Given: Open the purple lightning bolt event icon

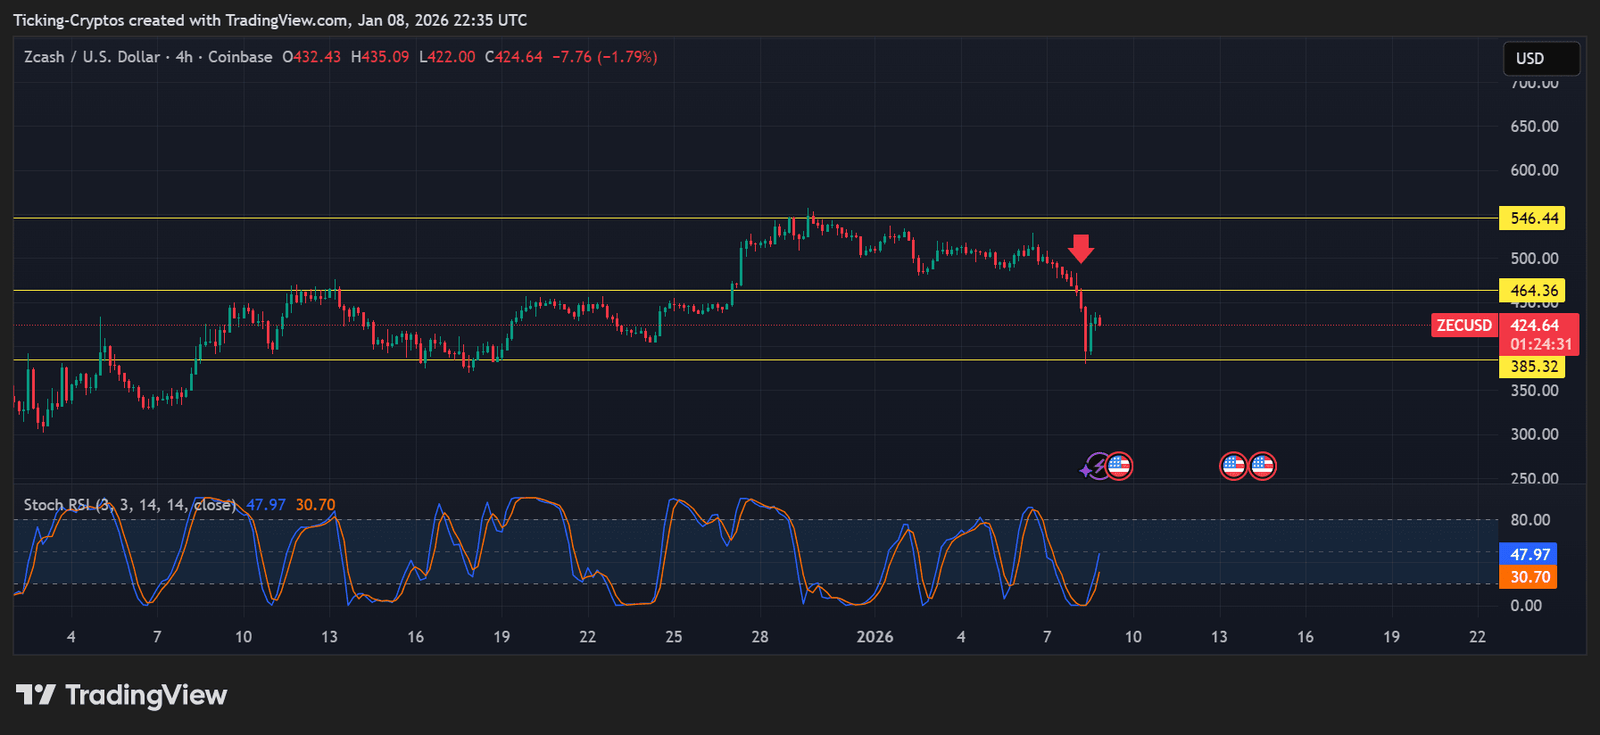Looking at the screenshot, I should [1101, 466].
